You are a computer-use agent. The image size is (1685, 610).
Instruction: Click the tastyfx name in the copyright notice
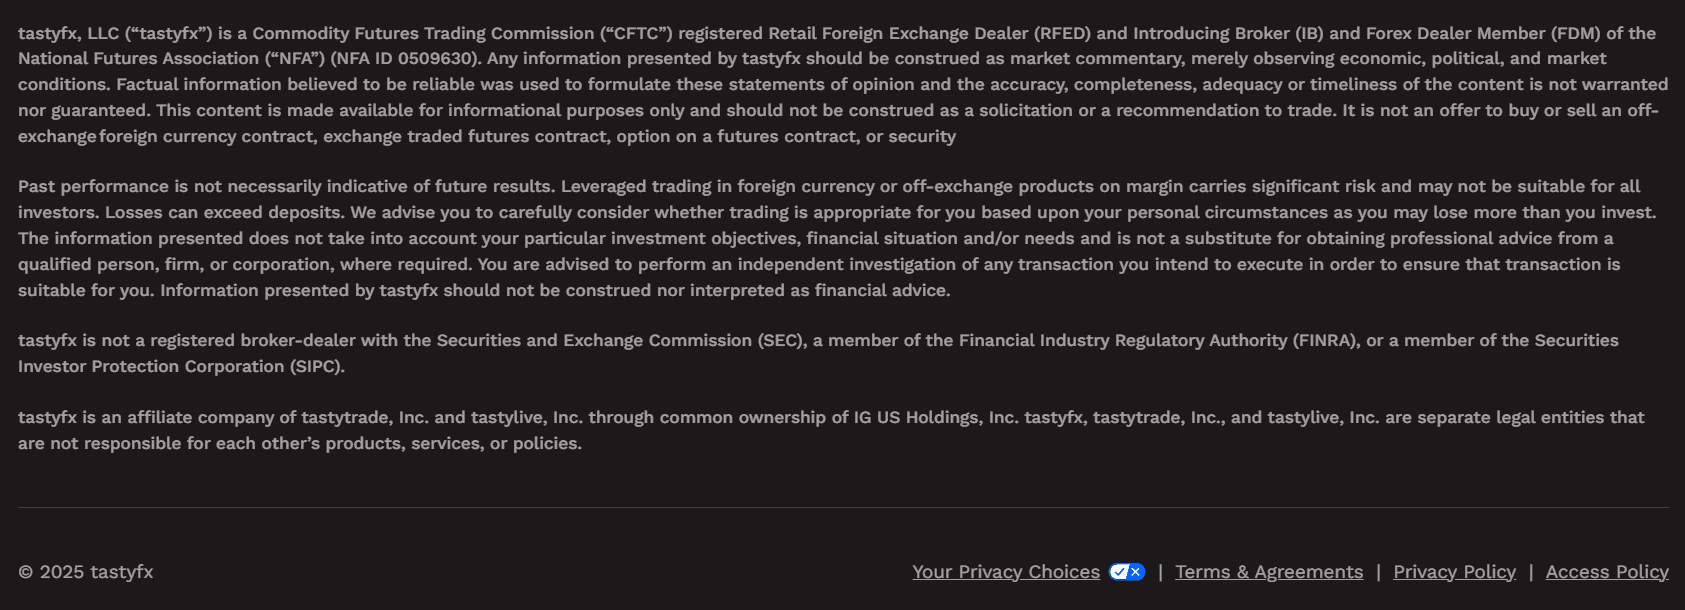pyautogui.click(x=122, y=572)
